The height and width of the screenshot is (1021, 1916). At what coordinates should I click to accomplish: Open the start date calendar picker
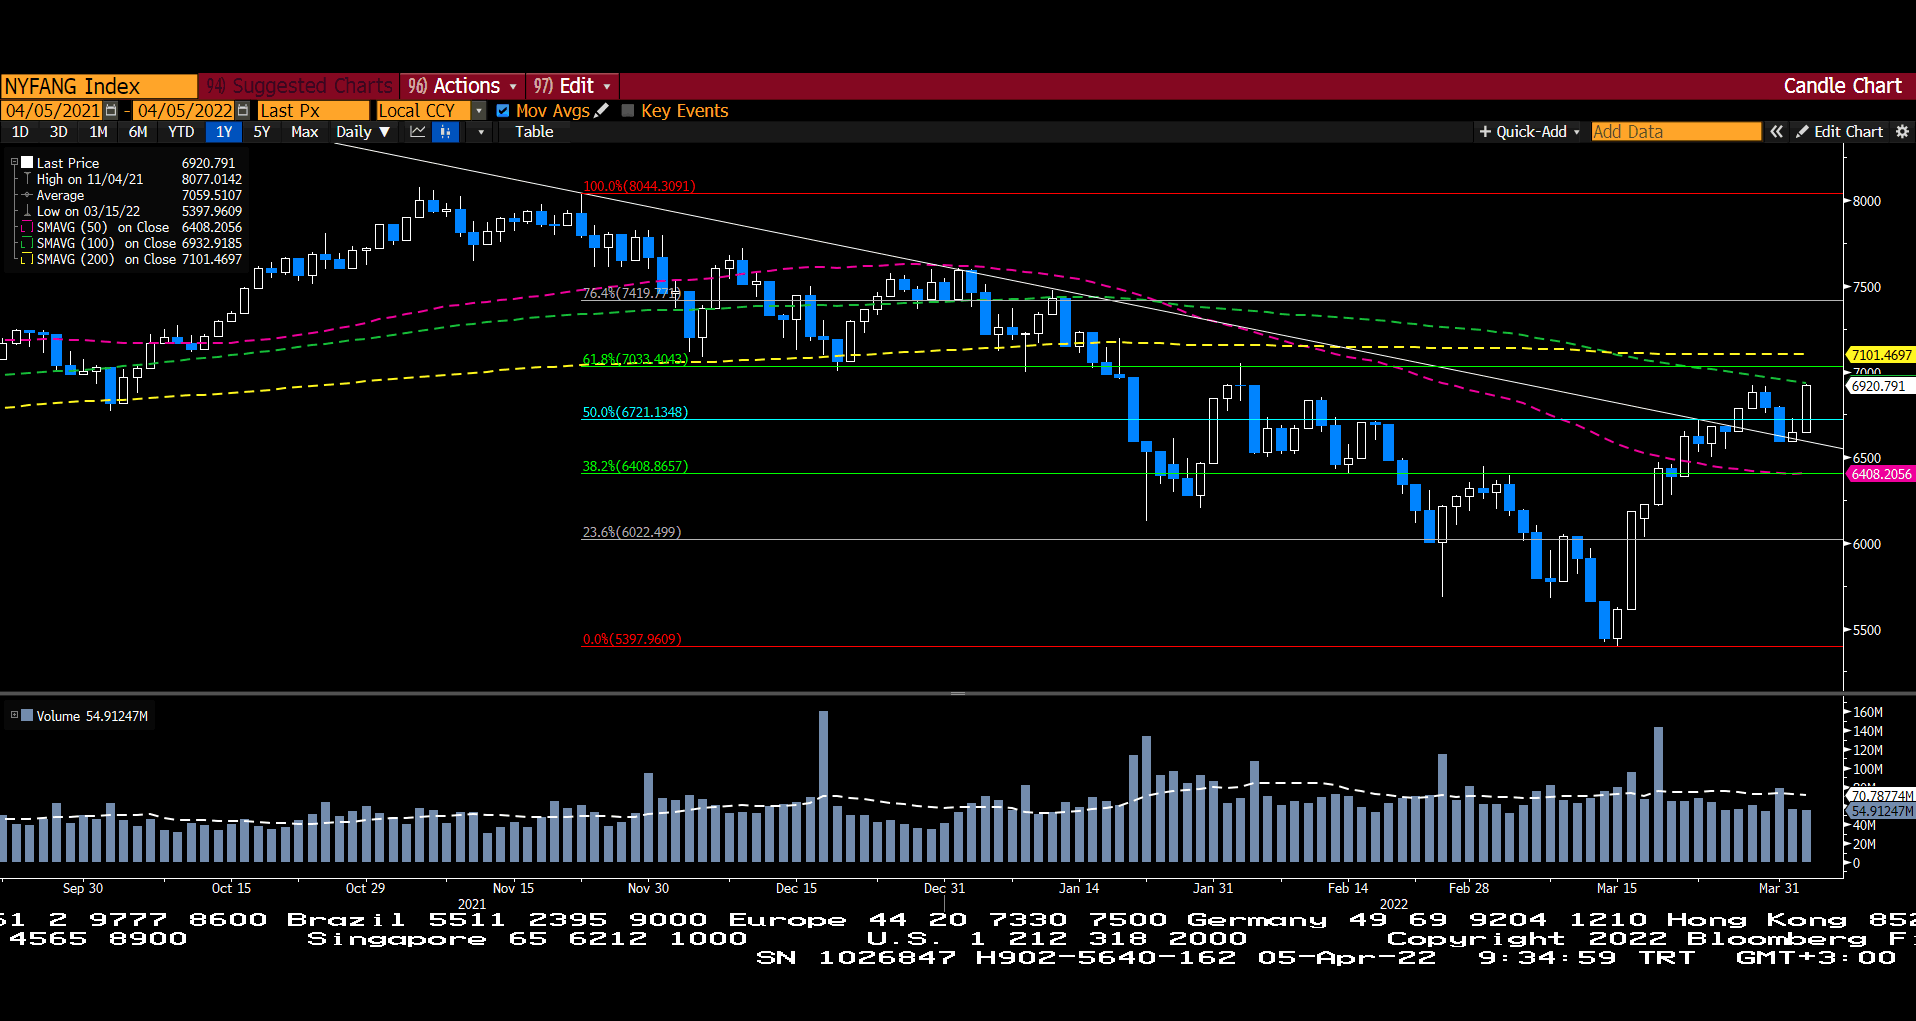point(111,111)
